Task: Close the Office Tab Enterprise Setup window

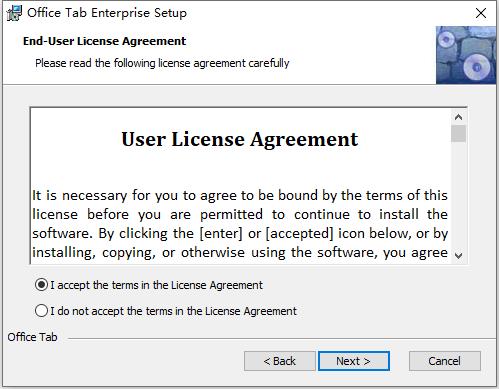Action: pyautogui.click(x=481, y=13)
